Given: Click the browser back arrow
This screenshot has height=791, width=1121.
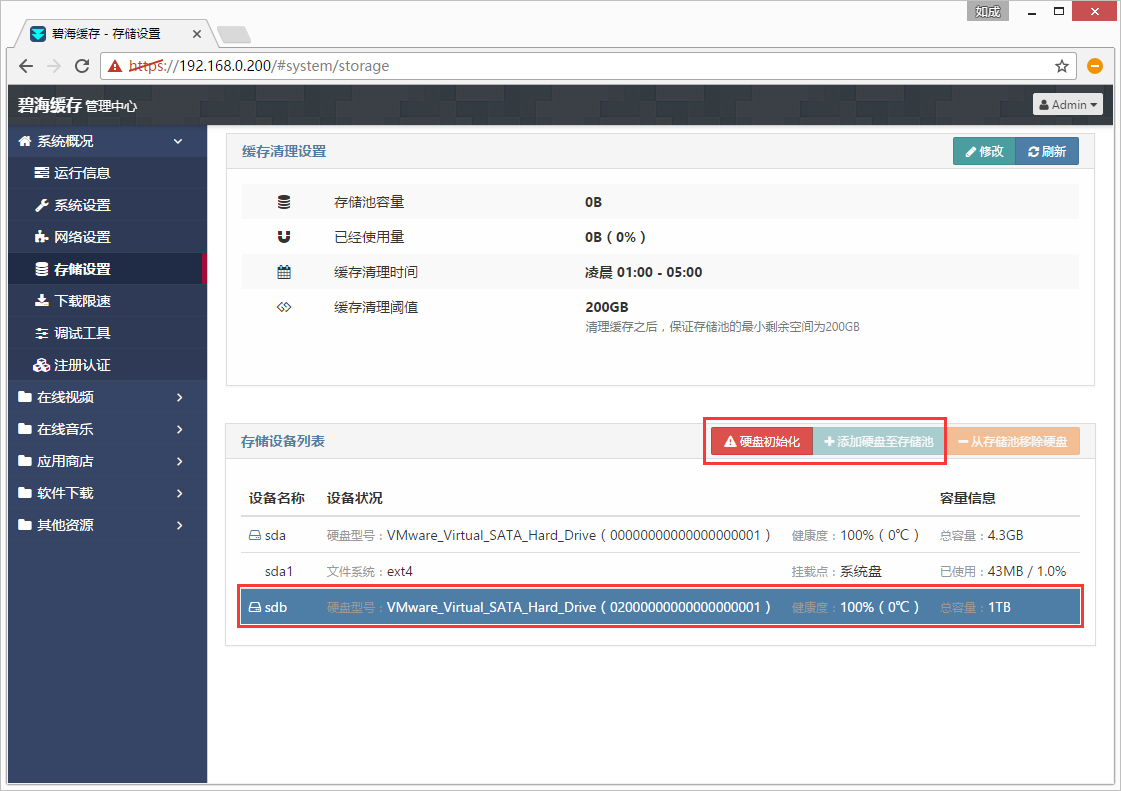Looking at the screenshot, I should (26, 66).
